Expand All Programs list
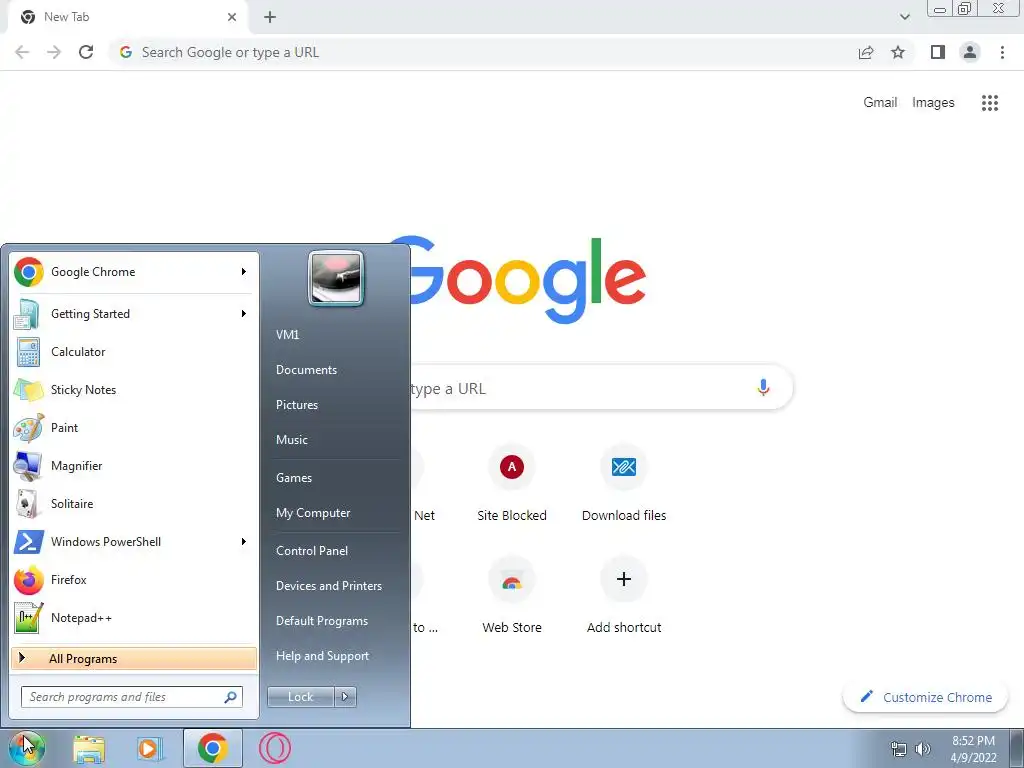This screenshot has width=1024, height=768. [134, 659]
